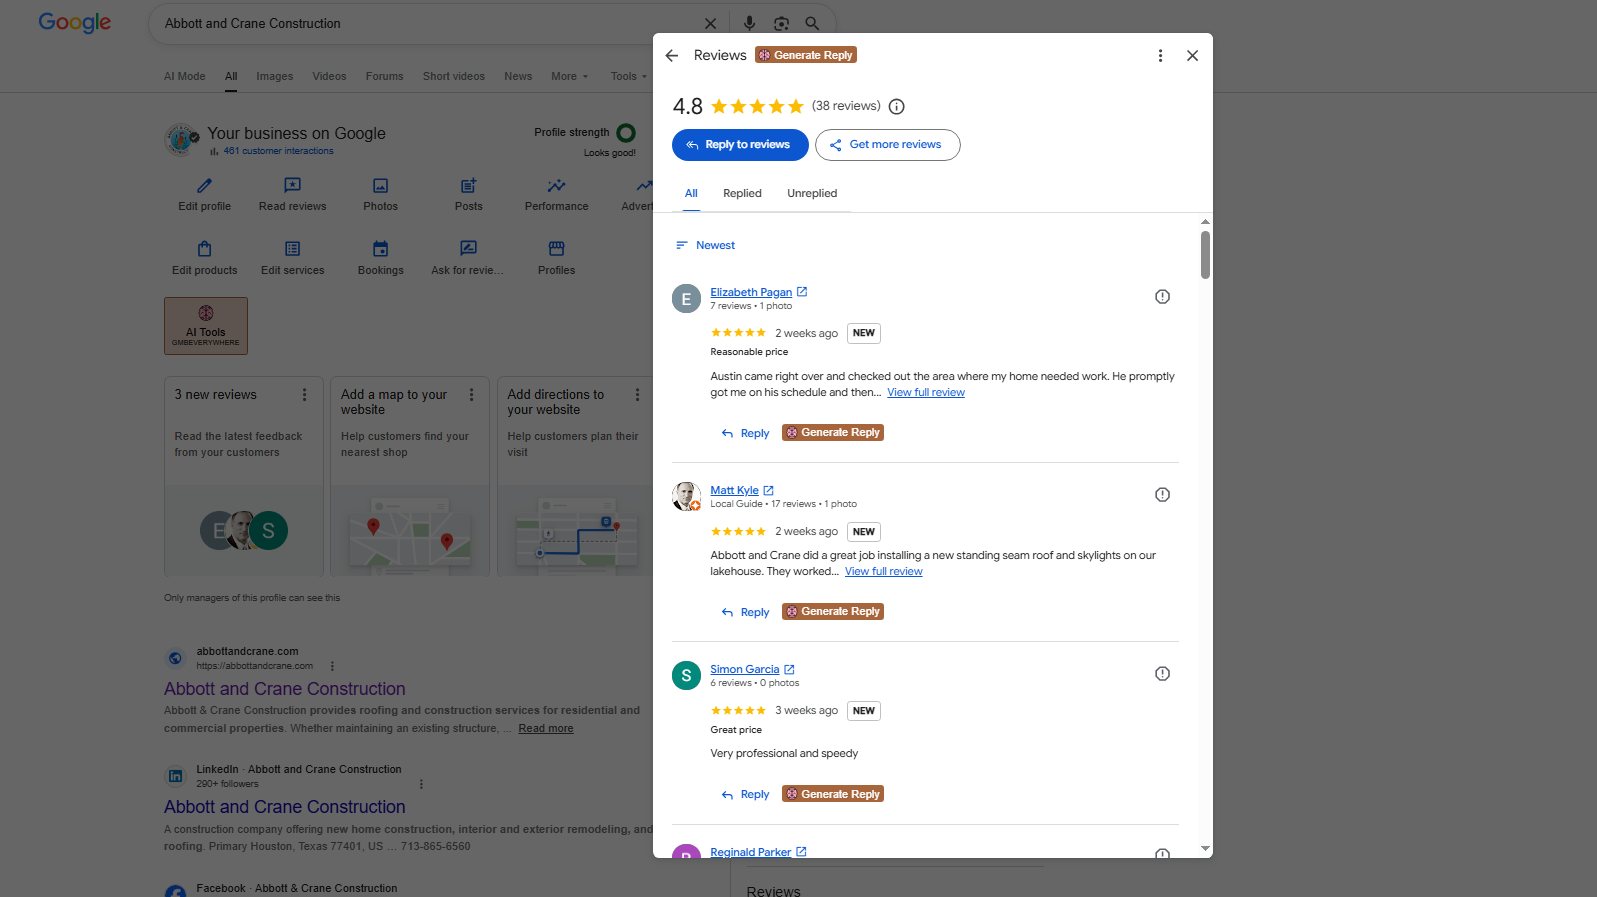Generate Reply for Matt Kyle's review
1597x897 pixels.
pyautogui.click(x=833, y=612)
